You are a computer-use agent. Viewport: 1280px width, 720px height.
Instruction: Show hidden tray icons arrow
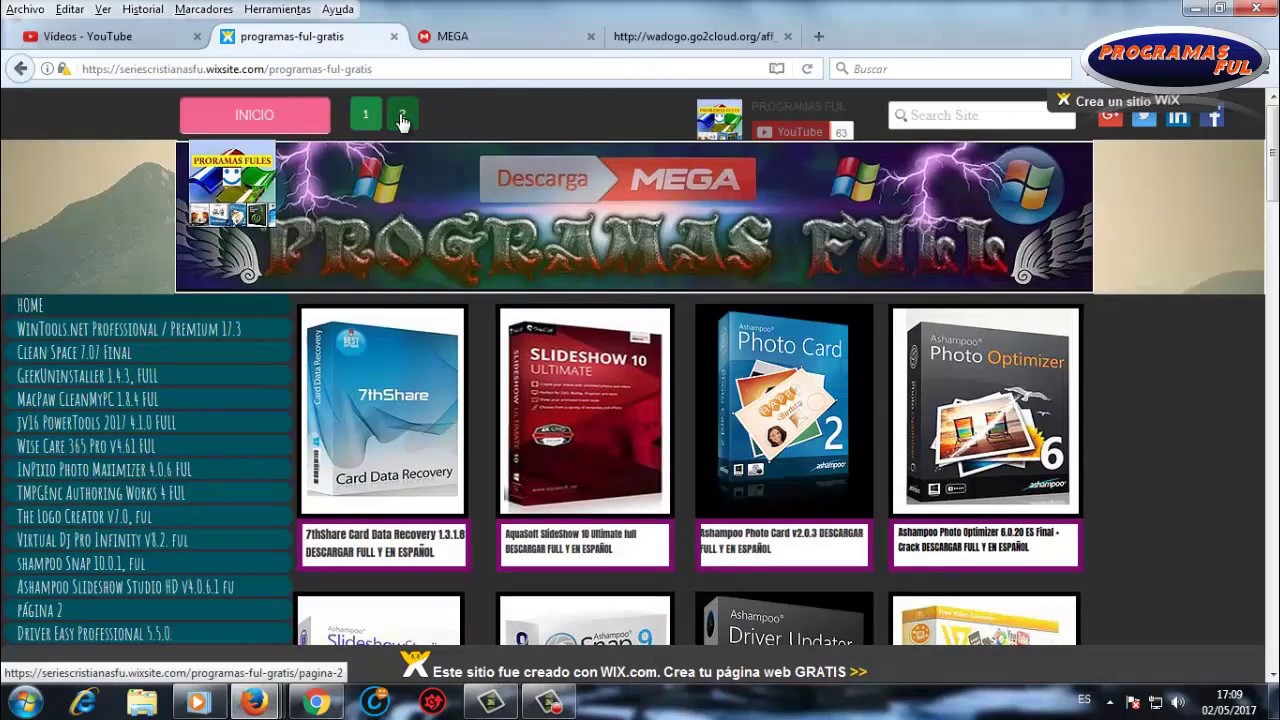tap(1109, 702)
